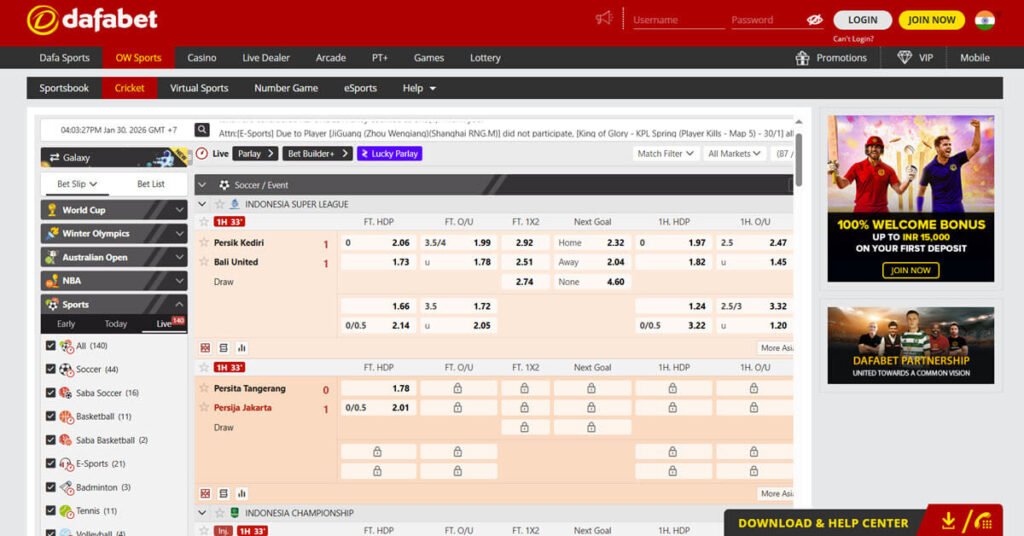Click the download arrow icon in help center
The width and height of the screenshot is (1024, 536).
(948, 521)
